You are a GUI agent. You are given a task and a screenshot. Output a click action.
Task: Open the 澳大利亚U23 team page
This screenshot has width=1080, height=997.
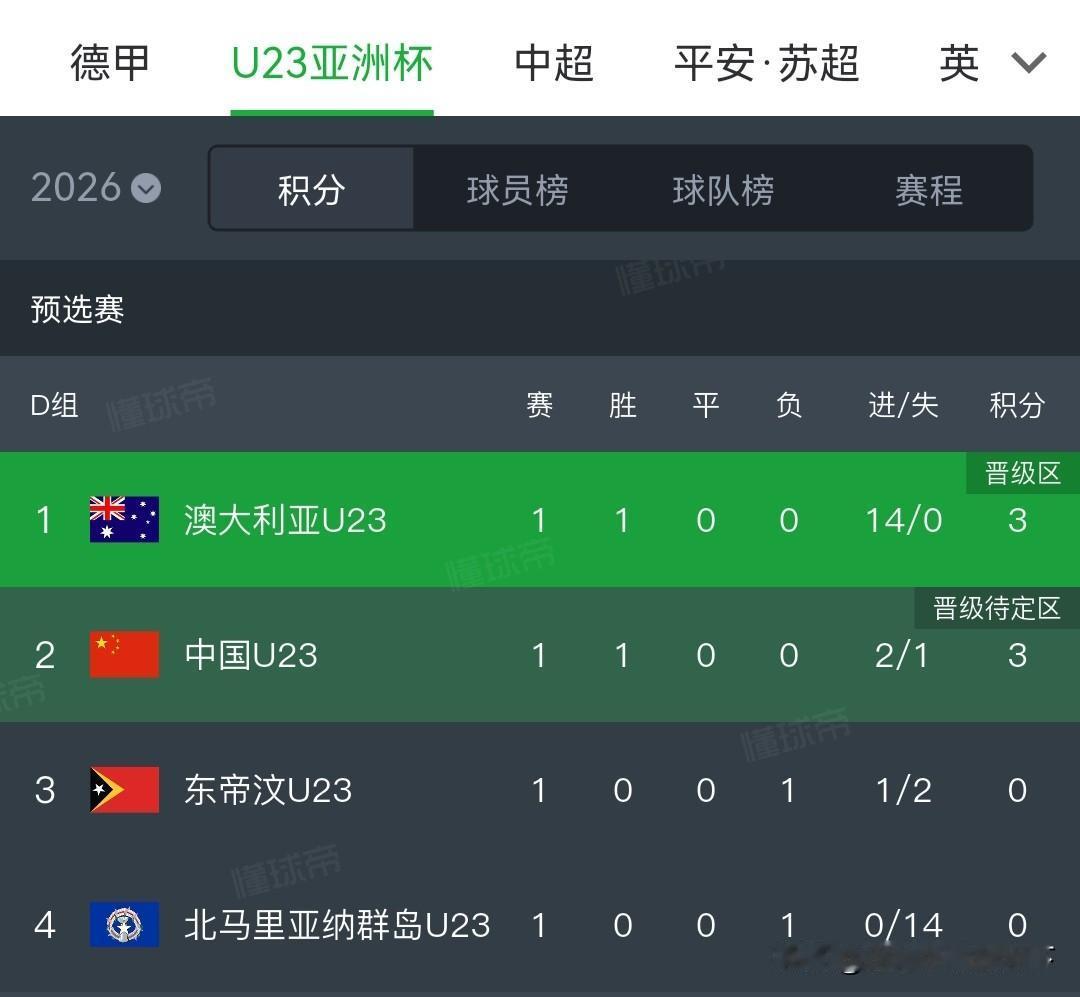pyautogui.click(x=285, y=520)
